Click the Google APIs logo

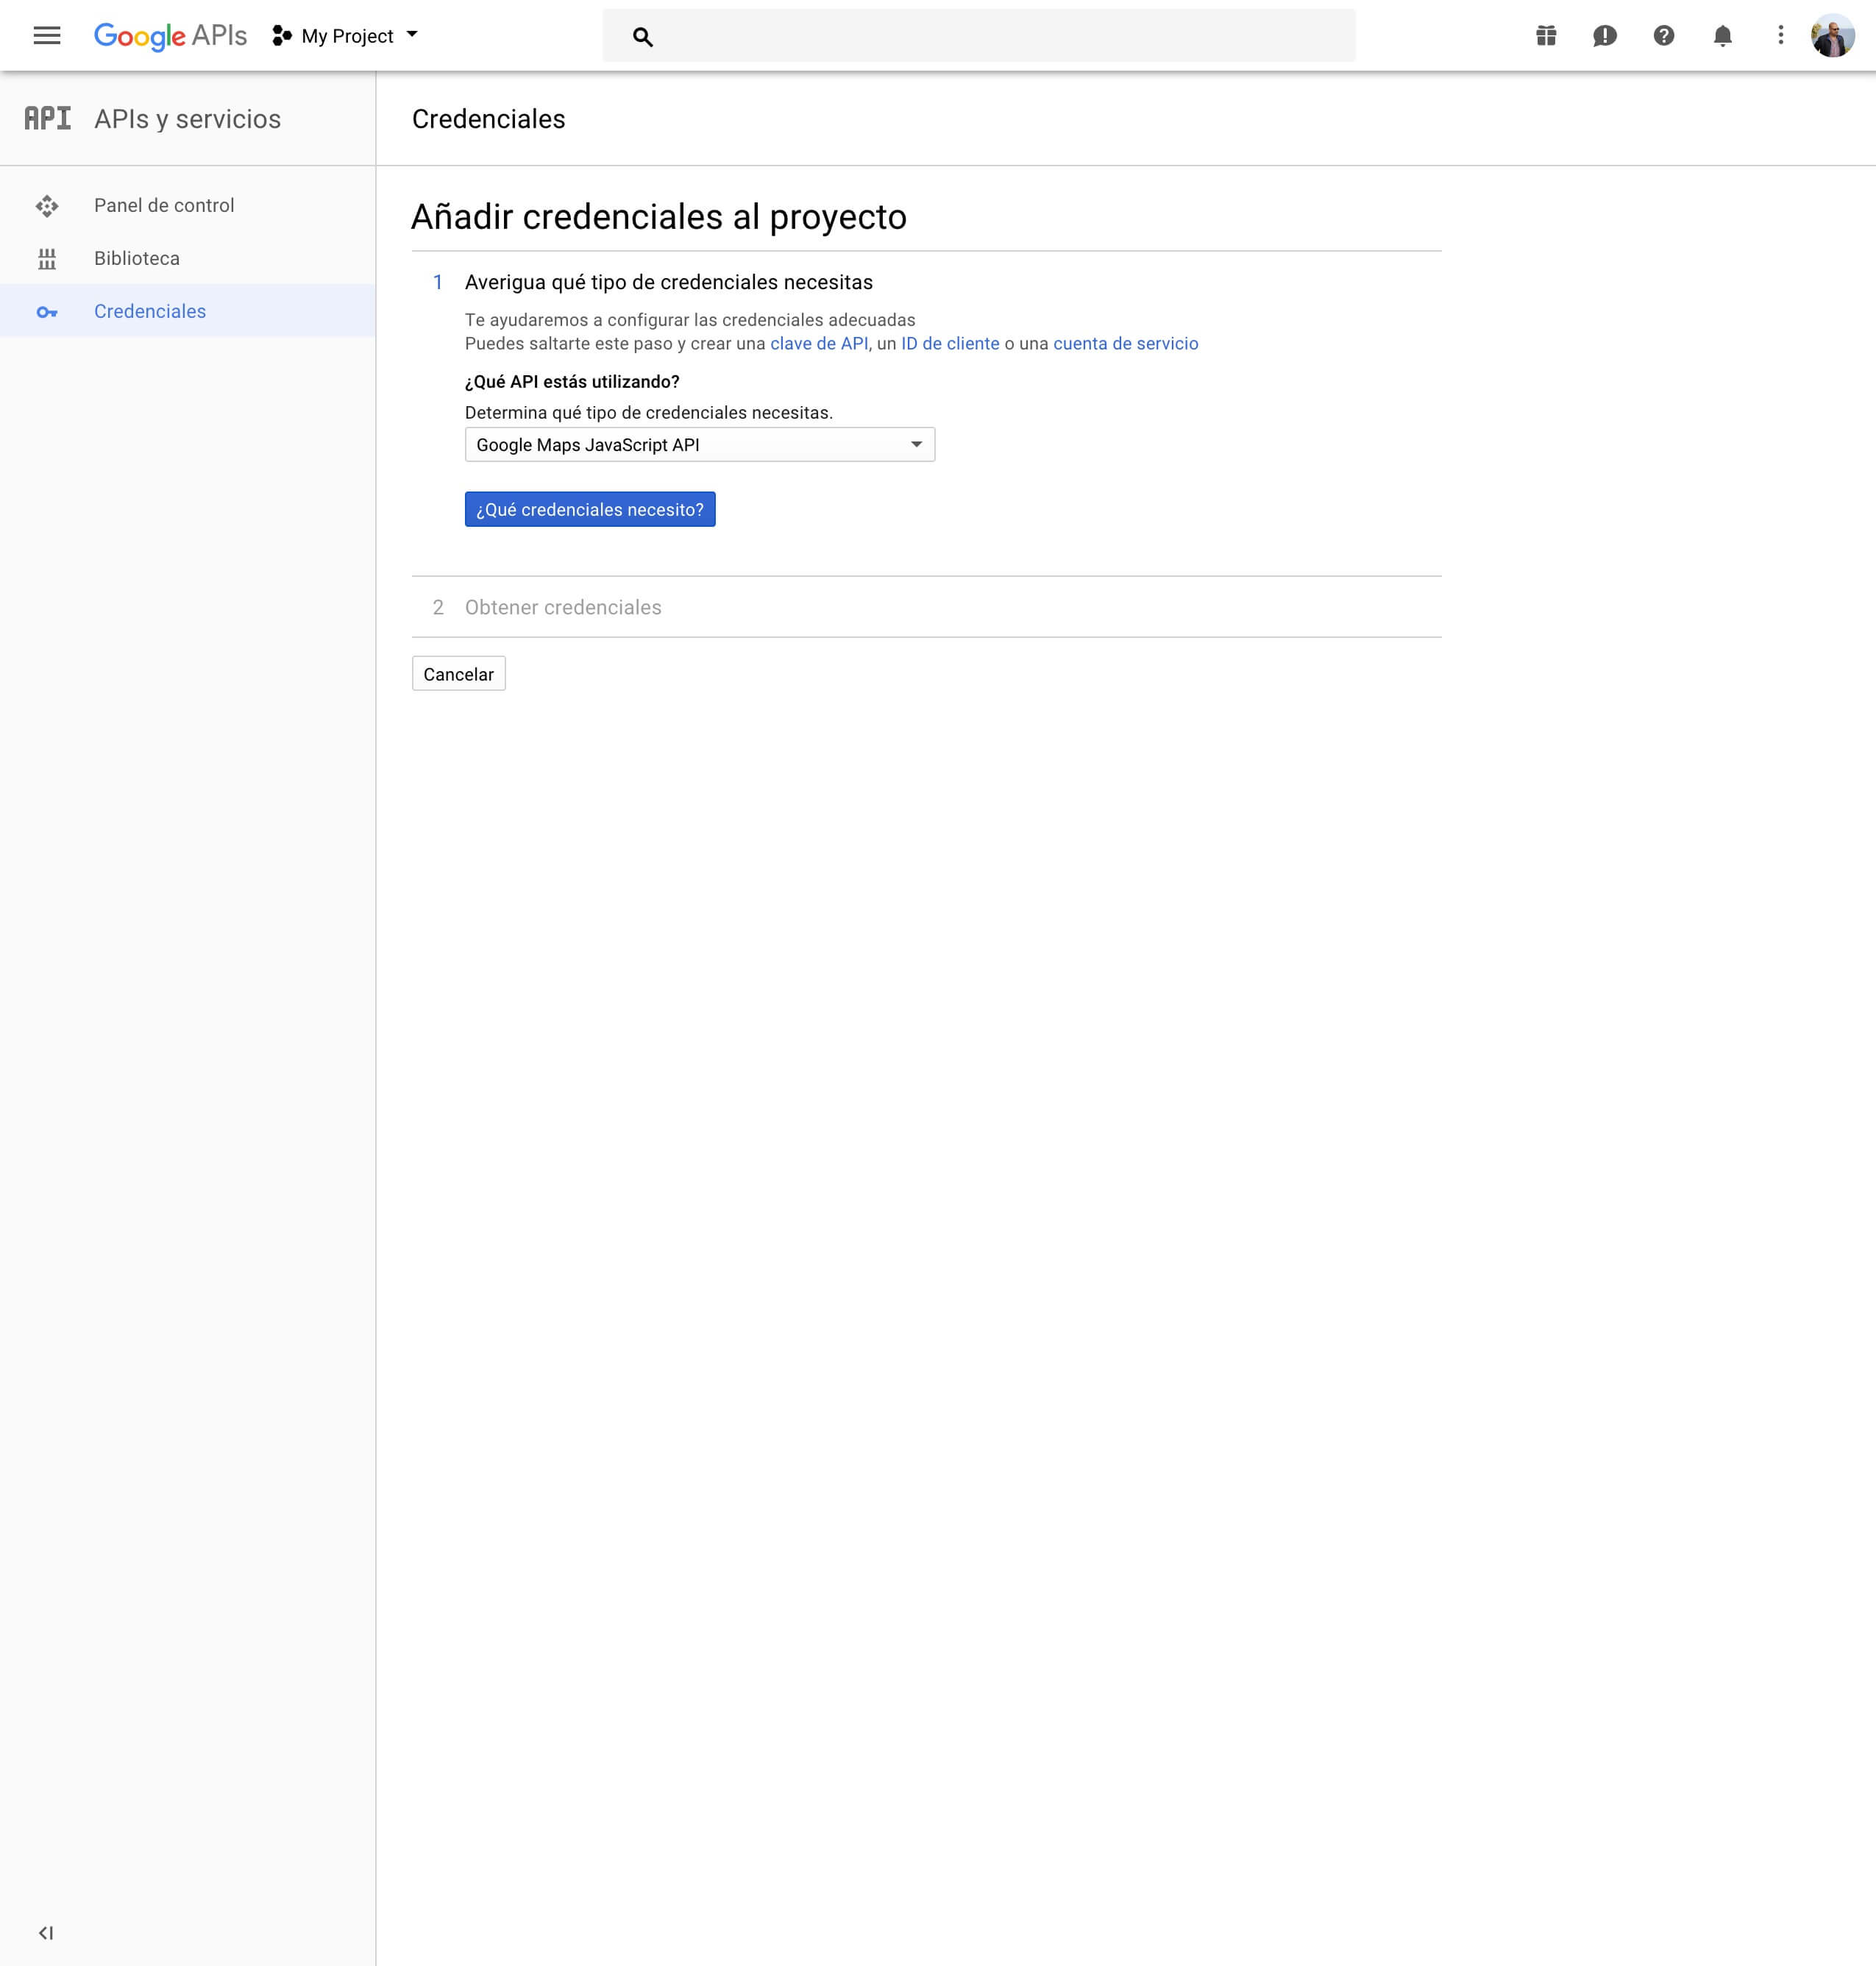[x=170, y=36]
